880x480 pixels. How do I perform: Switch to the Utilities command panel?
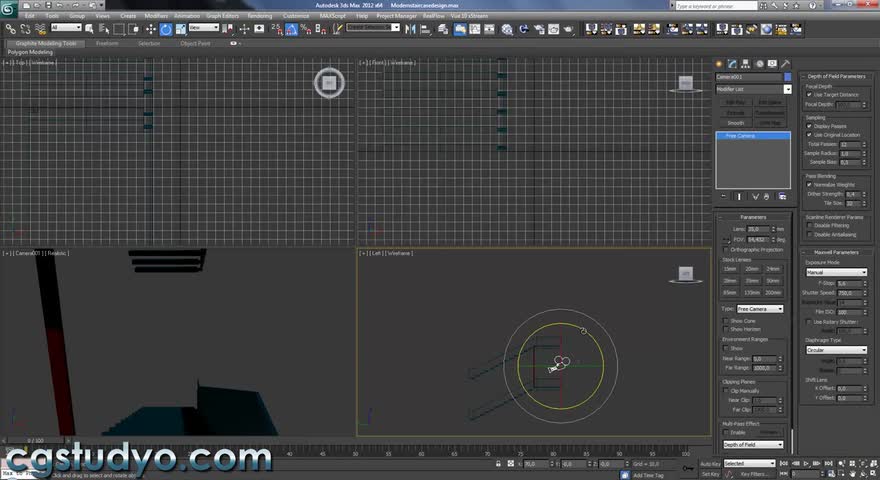point(786,64)
